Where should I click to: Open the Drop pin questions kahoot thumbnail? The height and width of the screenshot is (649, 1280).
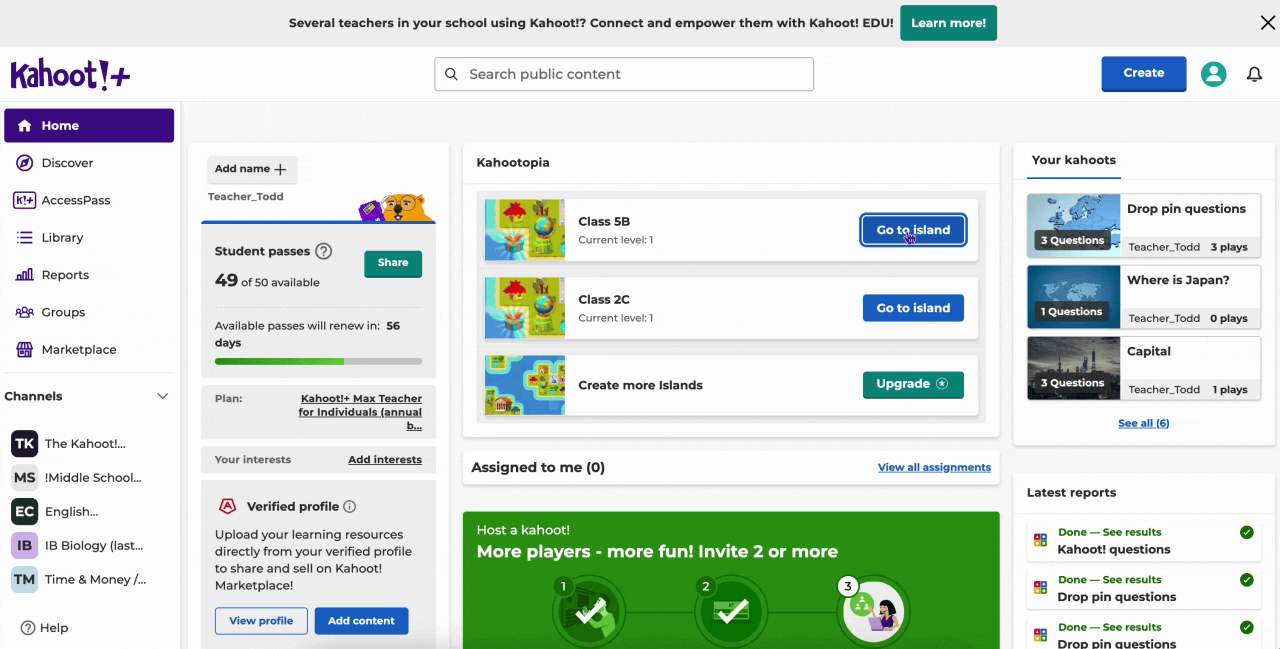(x=1073, y=223)
